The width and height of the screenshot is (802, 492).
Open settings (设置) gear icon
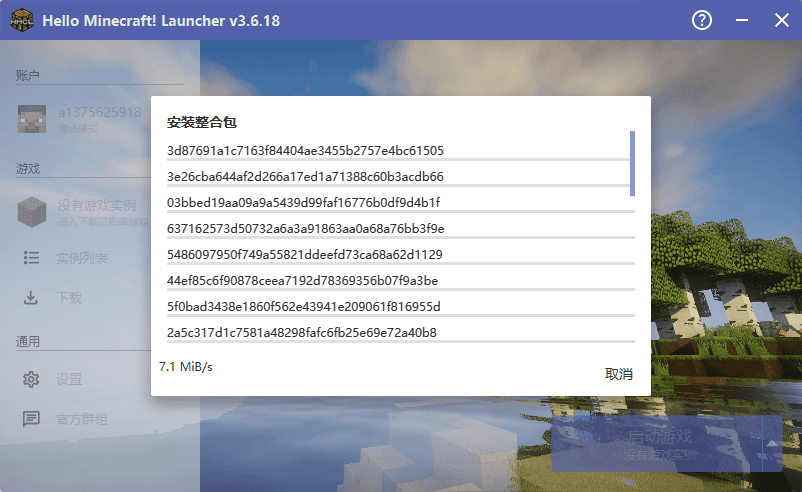[32, 380]
